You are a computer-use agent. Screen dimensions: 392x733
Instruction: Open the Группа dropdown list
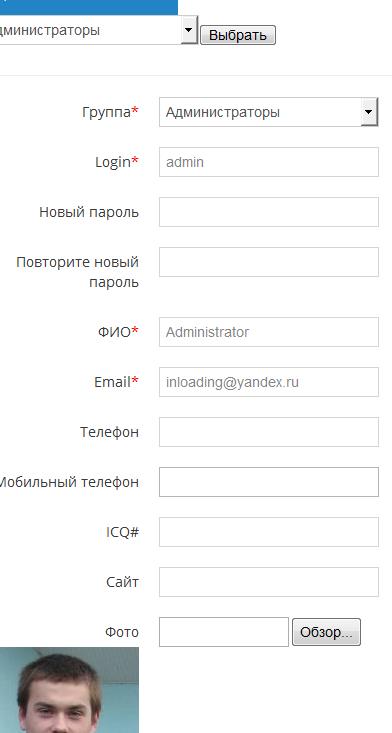tap(269, 112)
